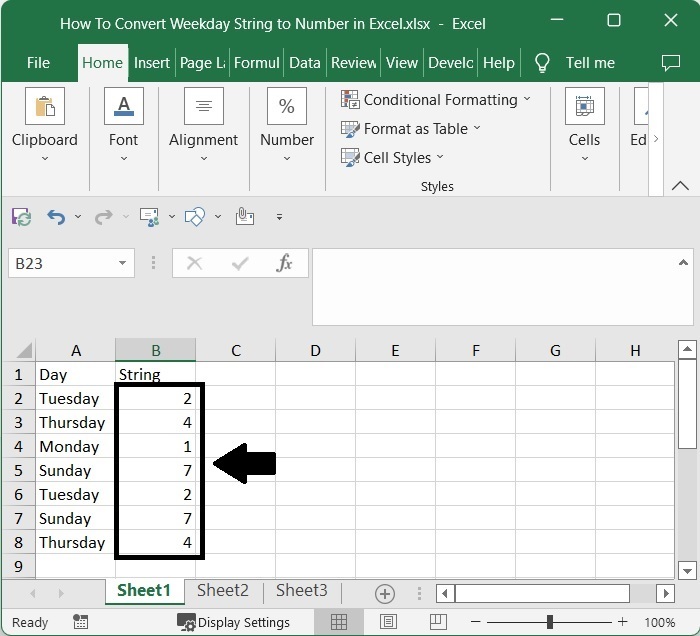The height and width of the screenshot is (636, 700).
Task: Open the Name Box dropdown arrow
Action: (122, 263)
